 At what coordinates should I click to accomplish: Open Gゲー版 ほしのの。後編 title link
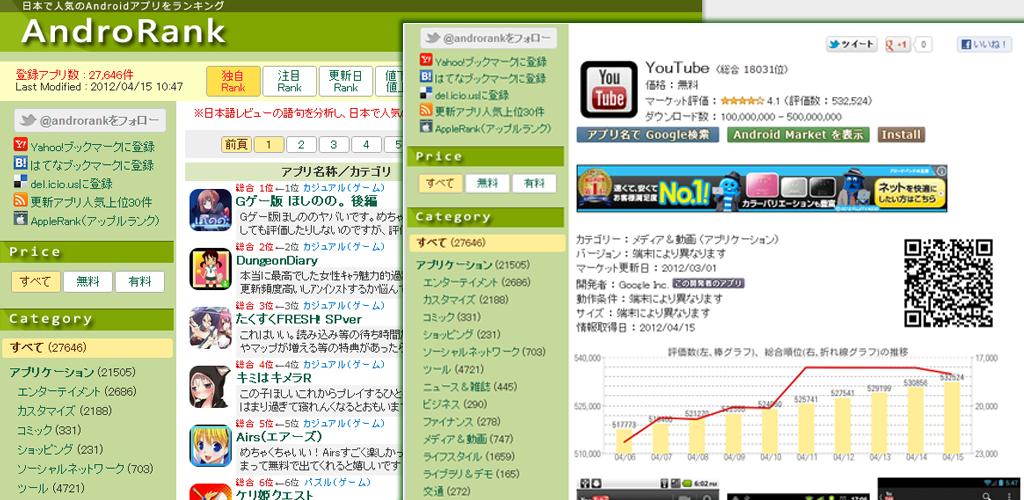(x=306, y=201)
